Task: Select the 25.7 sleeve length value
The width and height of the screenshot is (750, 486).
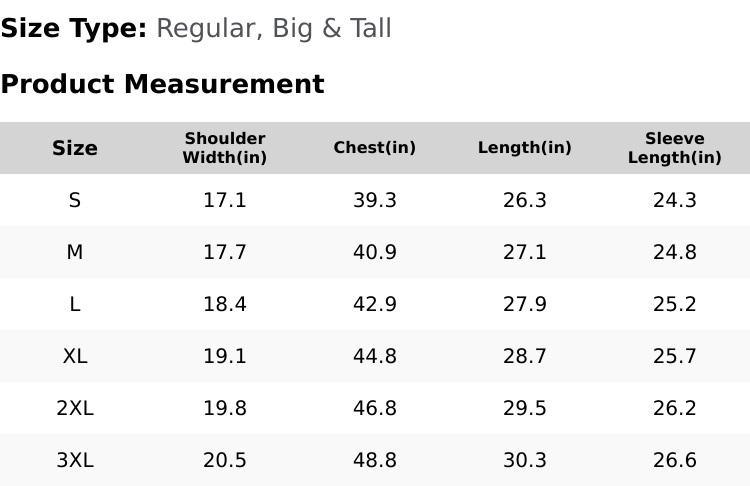Action: (675, 356)
